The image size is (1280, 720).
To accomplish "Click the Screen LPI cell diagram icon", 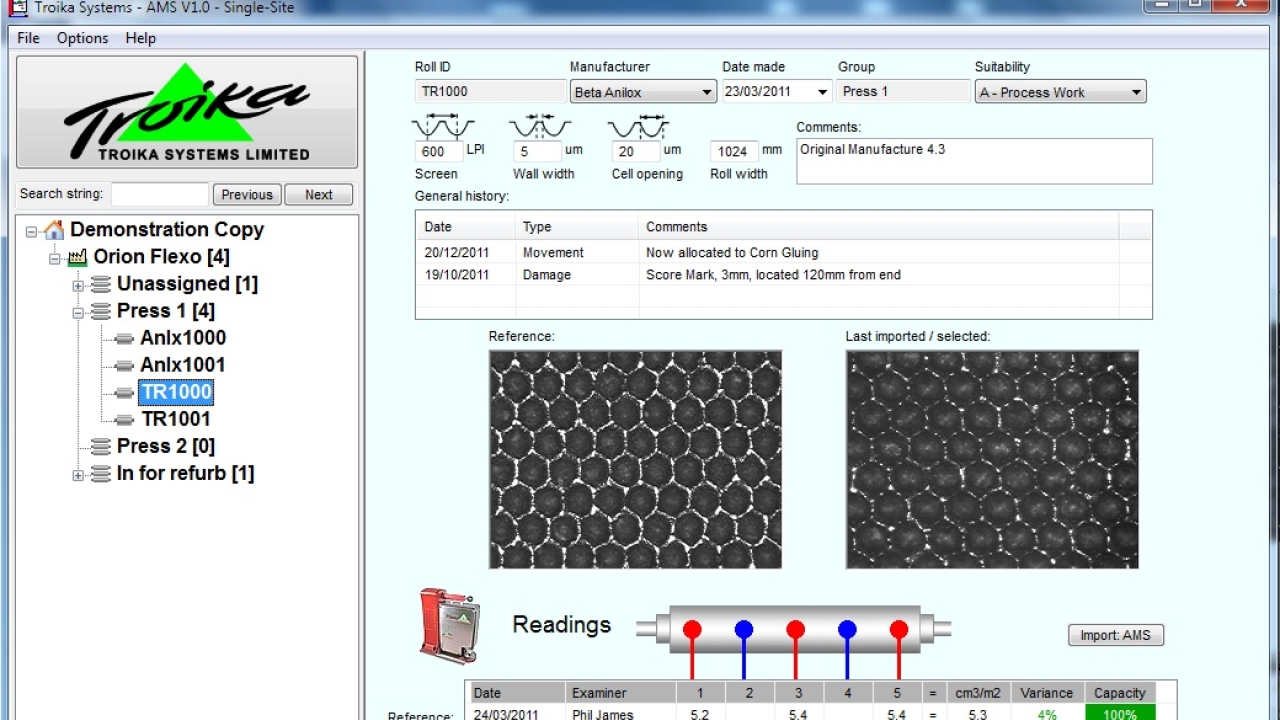I will [x=442, y=126].
